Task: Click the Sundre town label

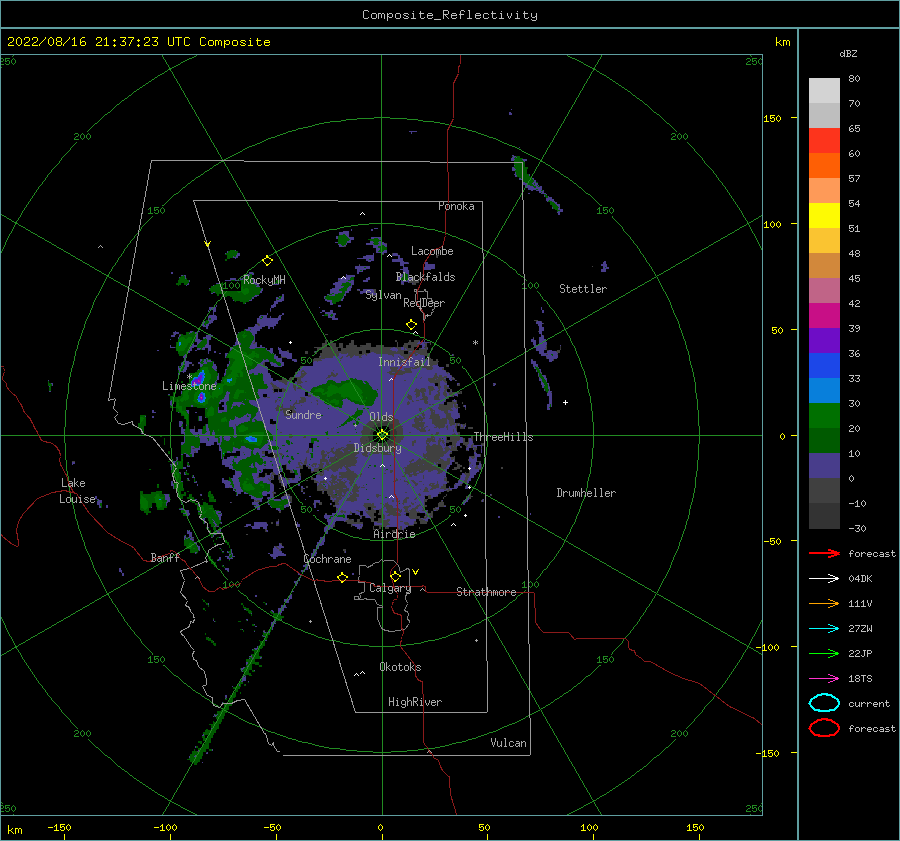Action: tap(303, 415)
